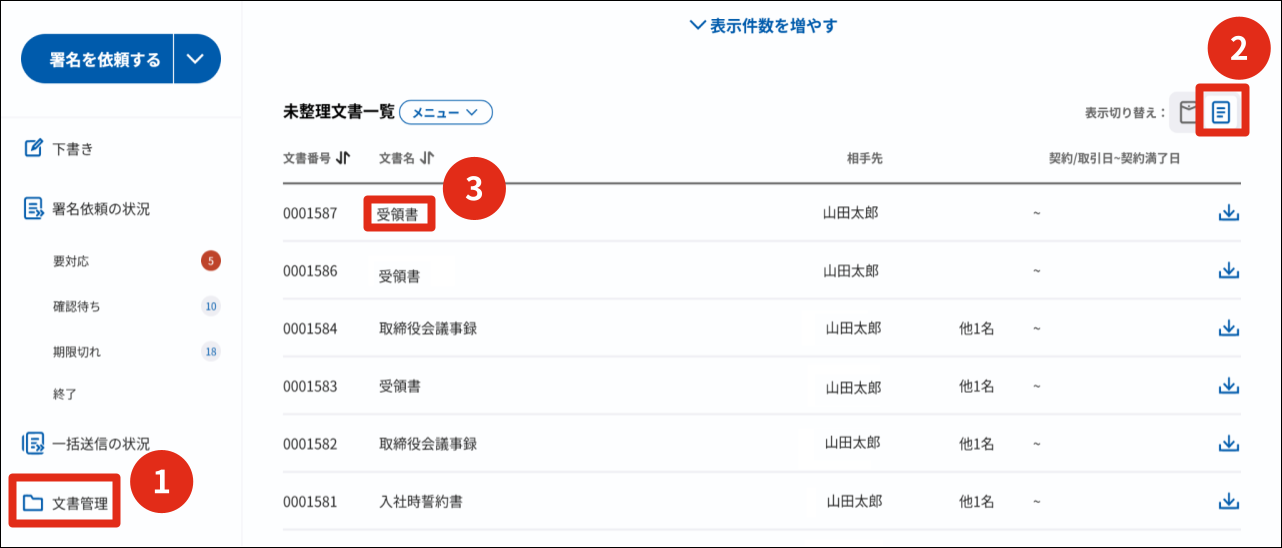The width and height of the screenshot is (1282, 548).
Task: Switch to envelope view icon
Action: point(1188,111)
